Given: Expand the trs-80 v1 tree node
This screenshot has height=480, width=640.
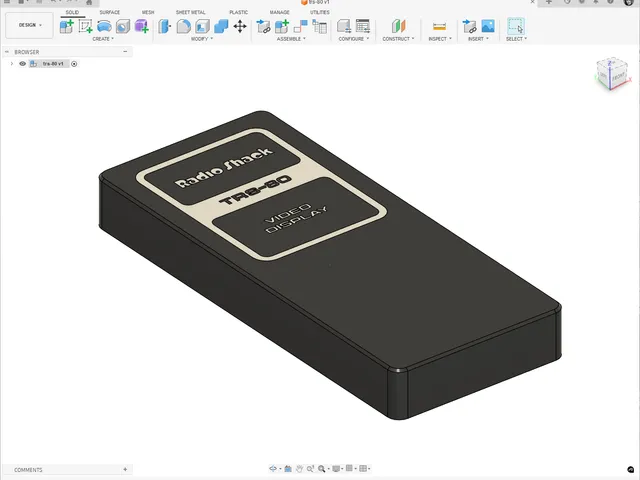Looking at the screenshot, I should coord(11,64).
